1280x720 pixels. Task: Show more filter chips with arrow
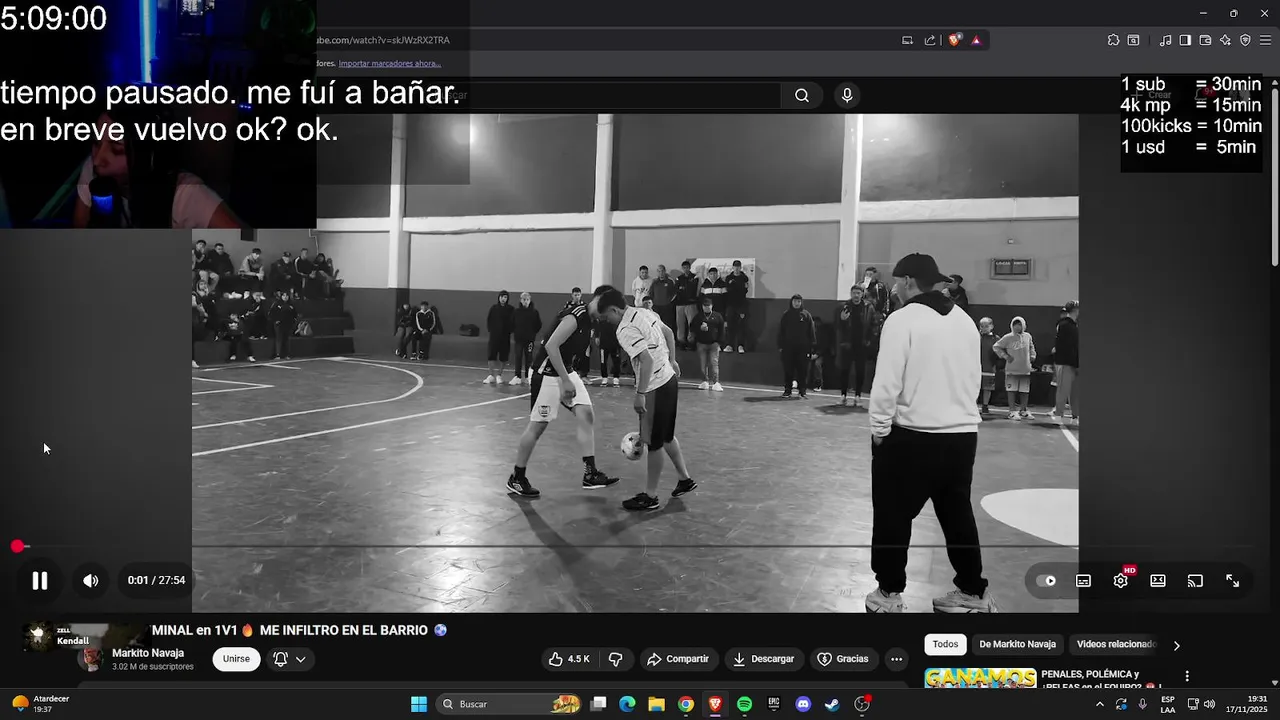coord(1176,646)
